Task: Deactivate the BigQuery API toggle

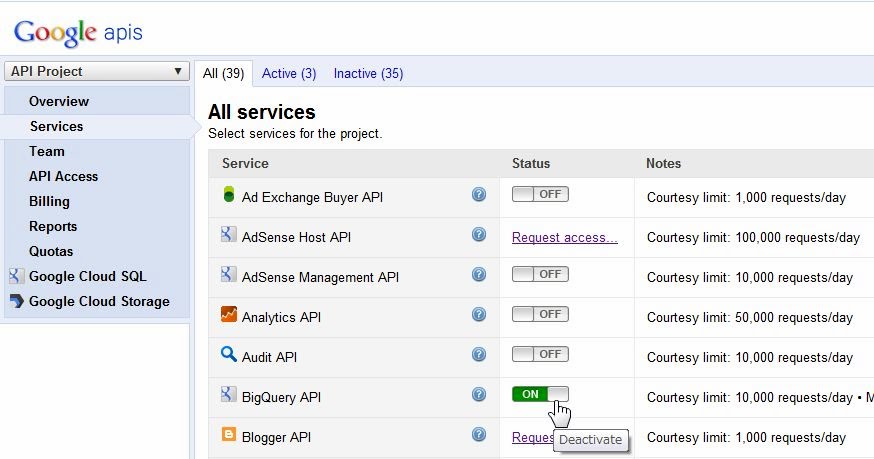Action: pyautogui.click(x=540, y=394)
